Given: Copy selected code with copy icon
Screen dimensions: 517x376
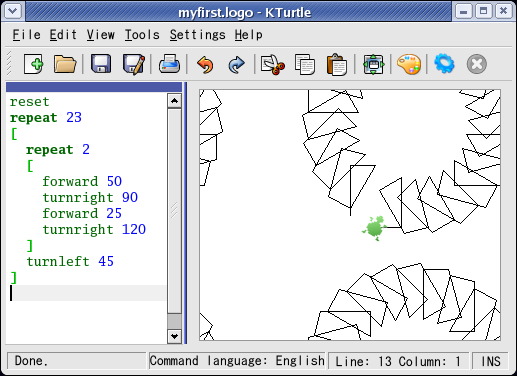Looking at the screenshot, I should pyautogui.click(x=305, y=64).
